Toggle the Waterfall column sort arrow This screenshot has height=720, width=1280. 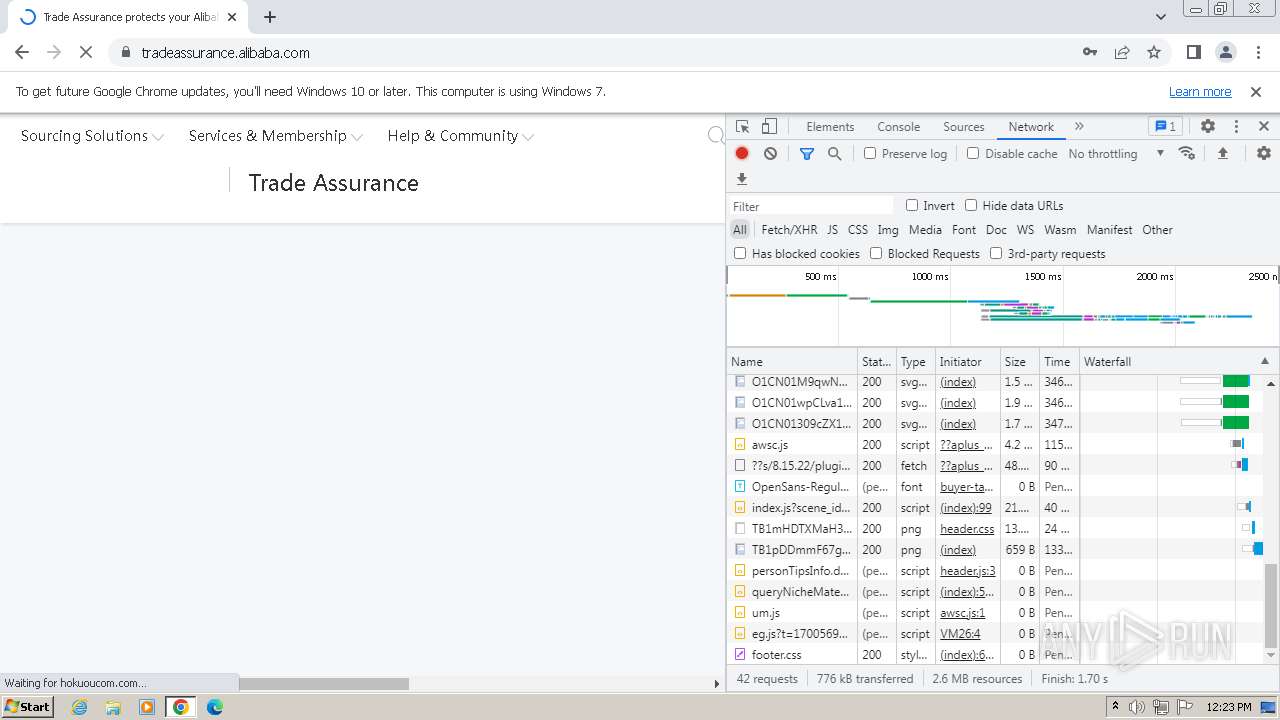click(x=1265, y=361)
